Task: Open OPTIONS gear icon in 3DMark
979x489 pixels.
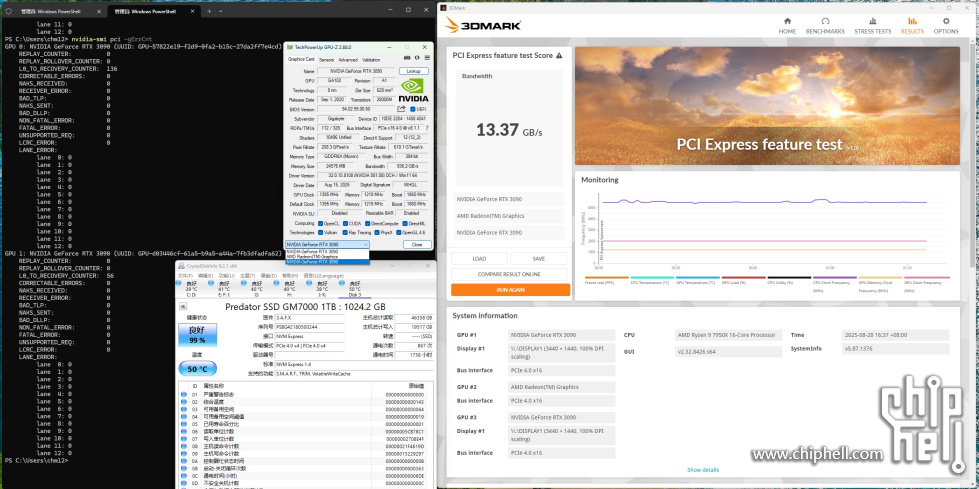Action: 946,21
